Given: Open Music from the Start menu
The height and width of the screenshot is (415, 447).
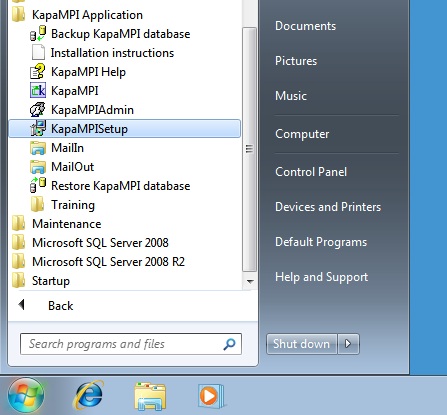Looking at the screenshot, I should click(x=291, y=96).
